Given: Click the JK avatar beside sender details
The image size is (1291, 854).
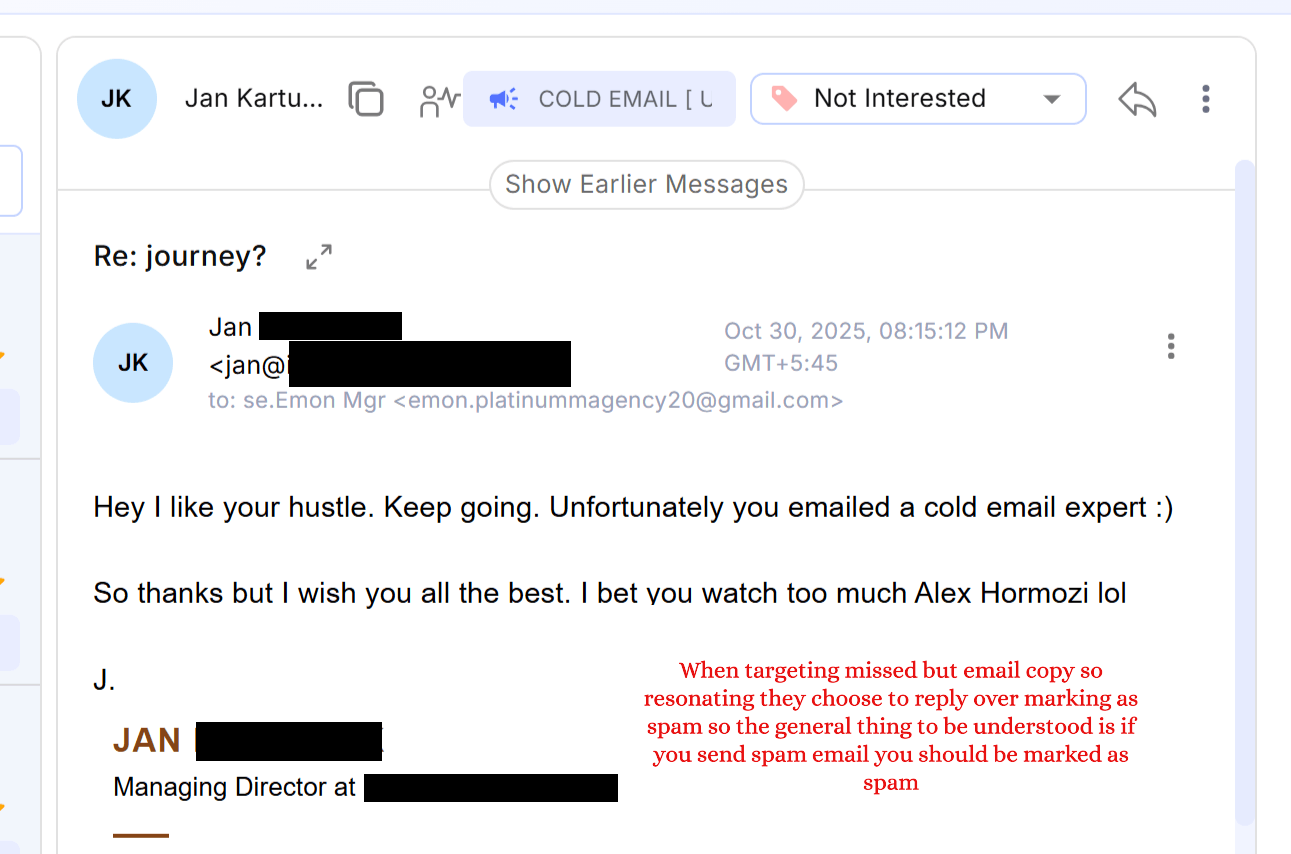Looking at the screenshot, I should point(133,363).
